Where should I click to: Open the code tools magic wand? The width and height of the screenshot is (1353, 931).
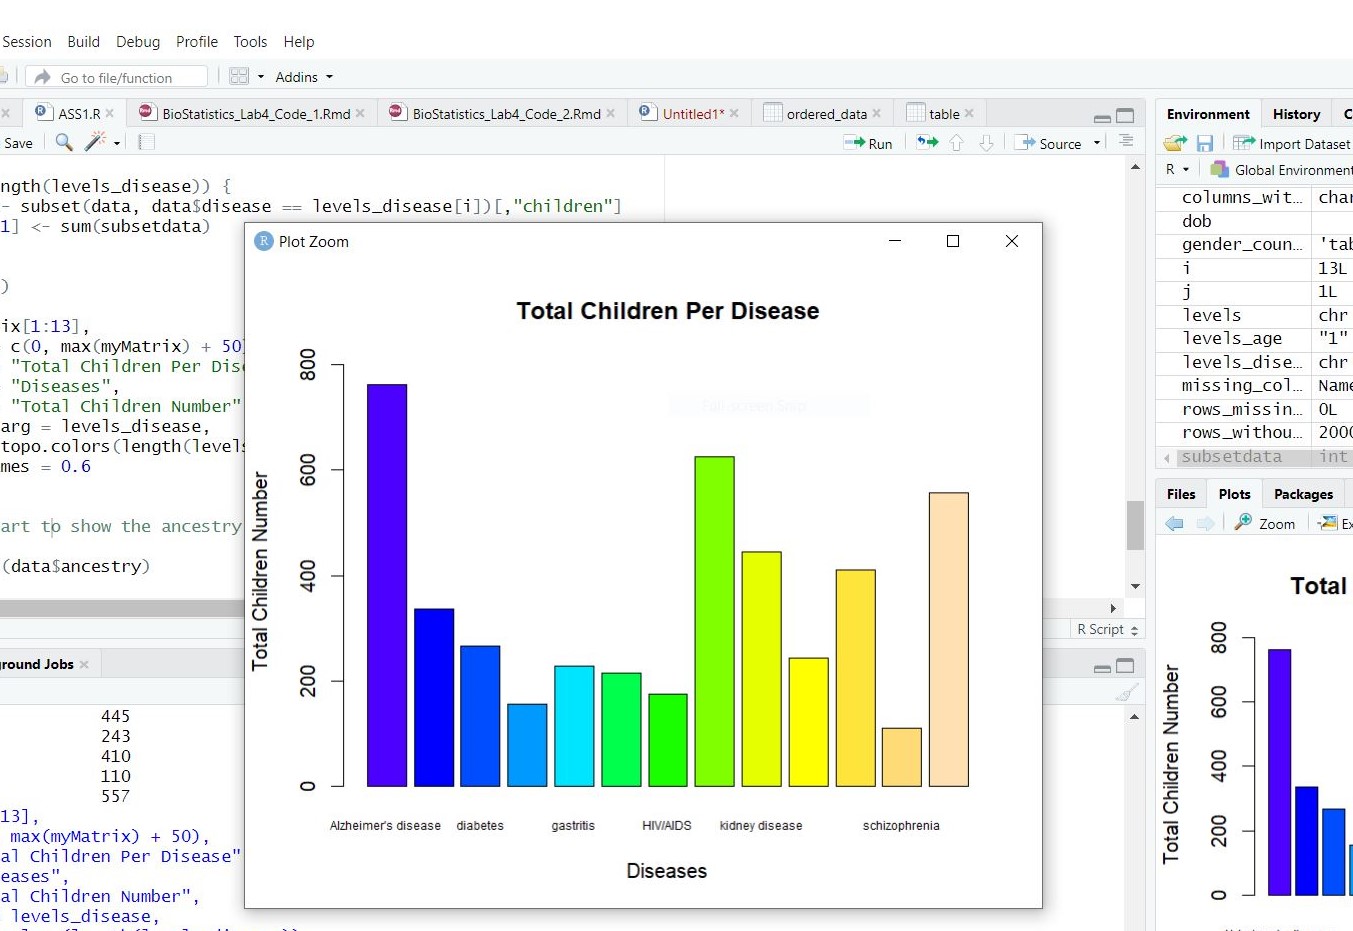96,143
